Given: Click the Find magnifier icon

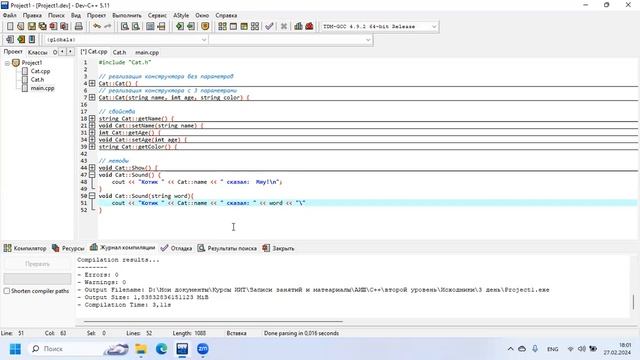Looking at the screenshot, I should click(x=125, y=27).
